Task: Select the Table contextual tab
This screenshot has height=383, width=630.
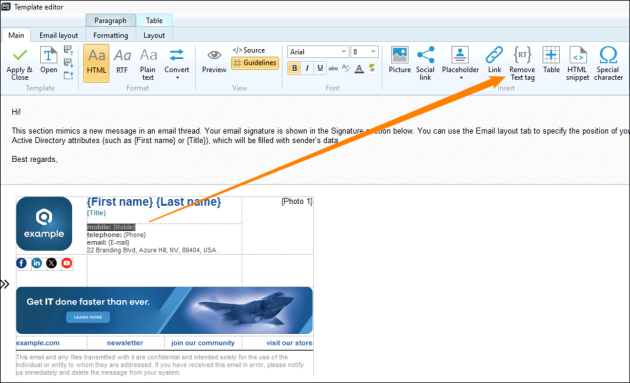Action: click(154, 20)
